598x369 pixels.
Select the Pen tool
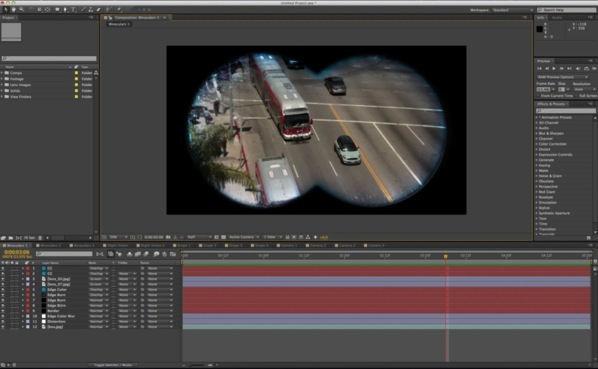(65, 10)
